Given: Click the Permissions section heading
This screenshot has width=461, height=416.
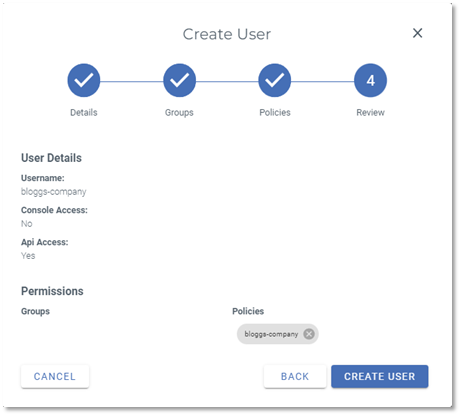Looking at the screenshot, I should tap(52, 291).
